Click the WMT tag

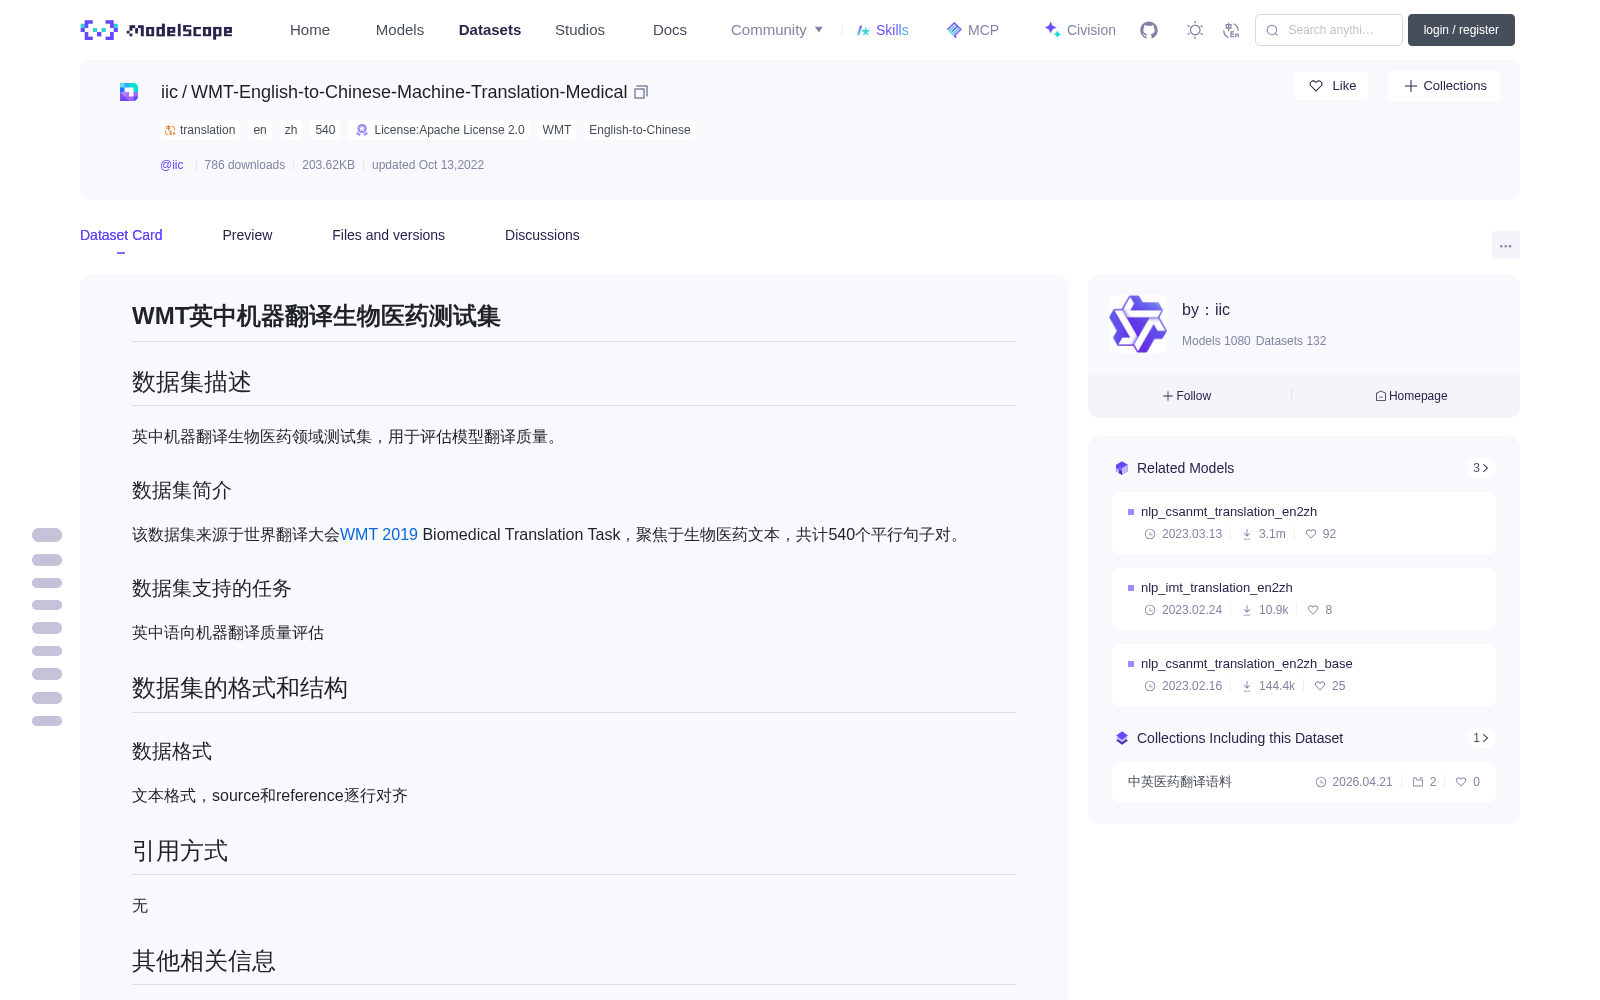pyautogui.click(x=557, y=130)
